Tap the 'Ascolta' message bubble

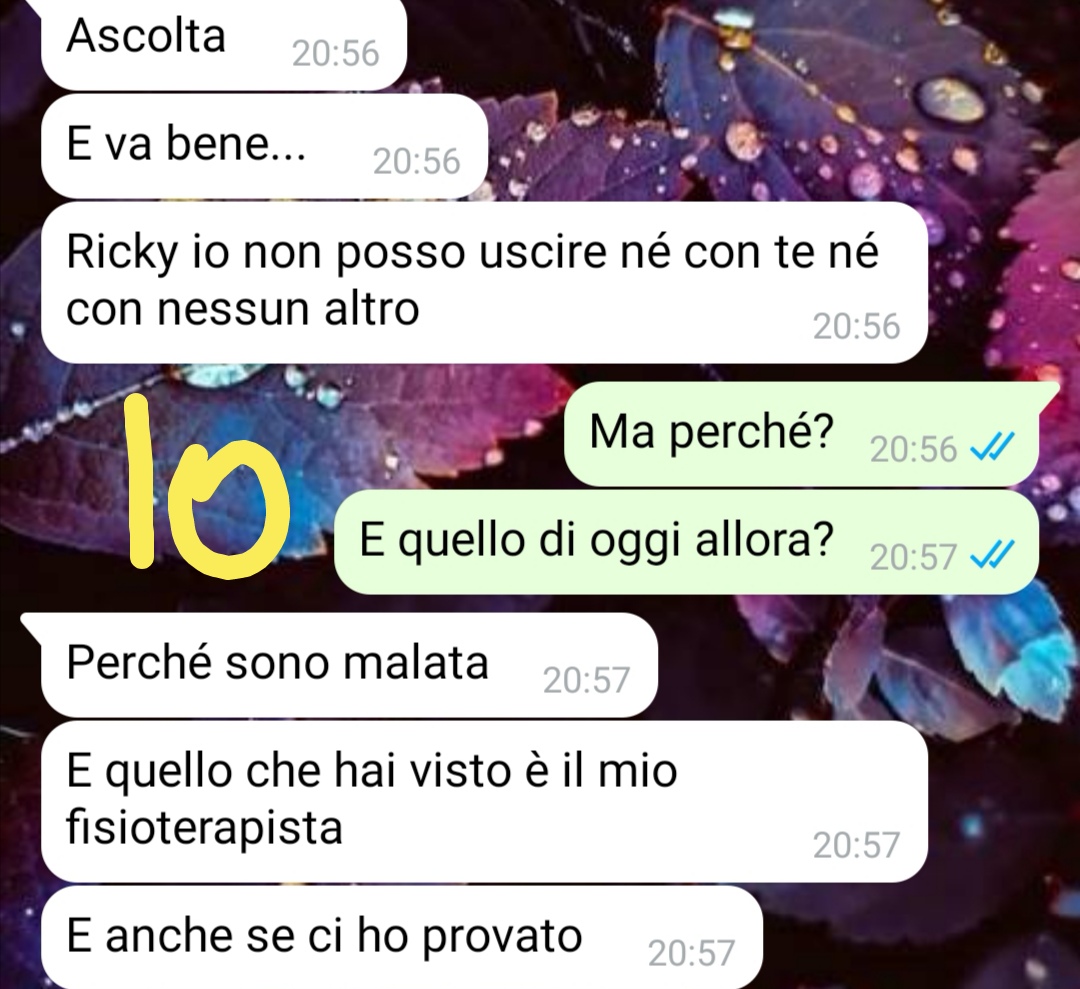tap(224, 43)
